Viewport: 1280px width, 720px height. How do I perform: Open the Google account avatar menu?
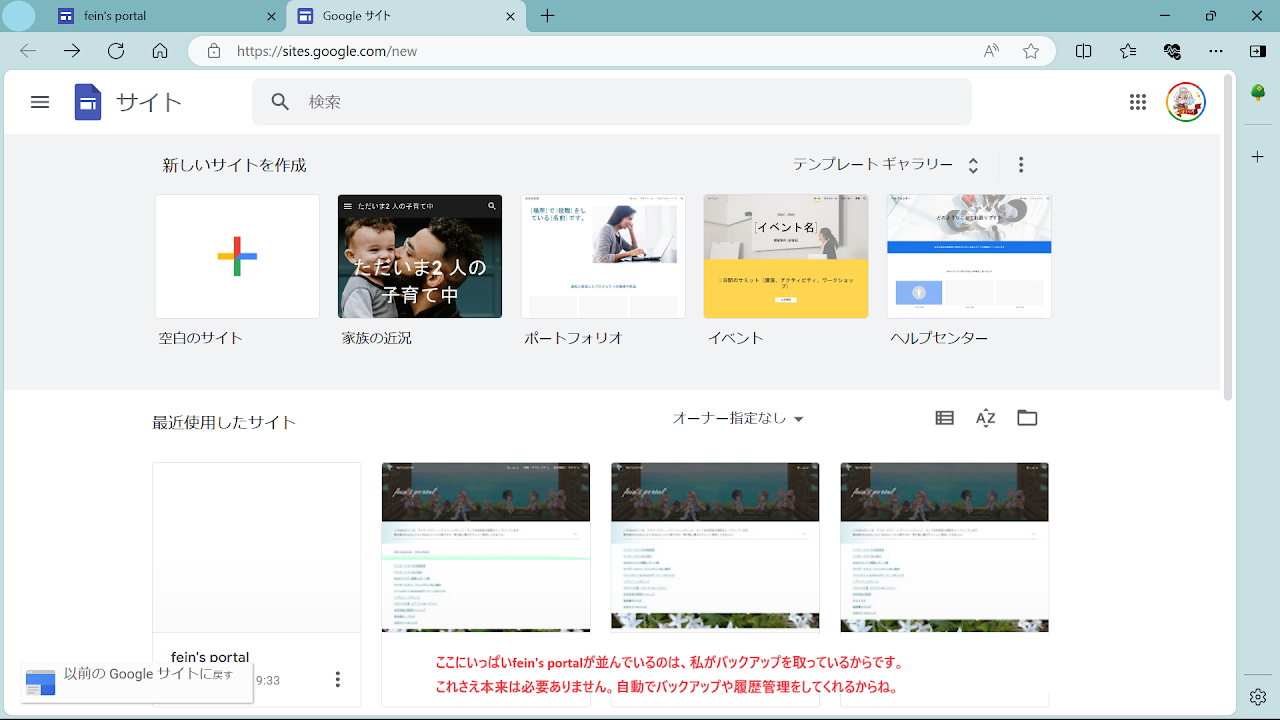(1186, 102)
